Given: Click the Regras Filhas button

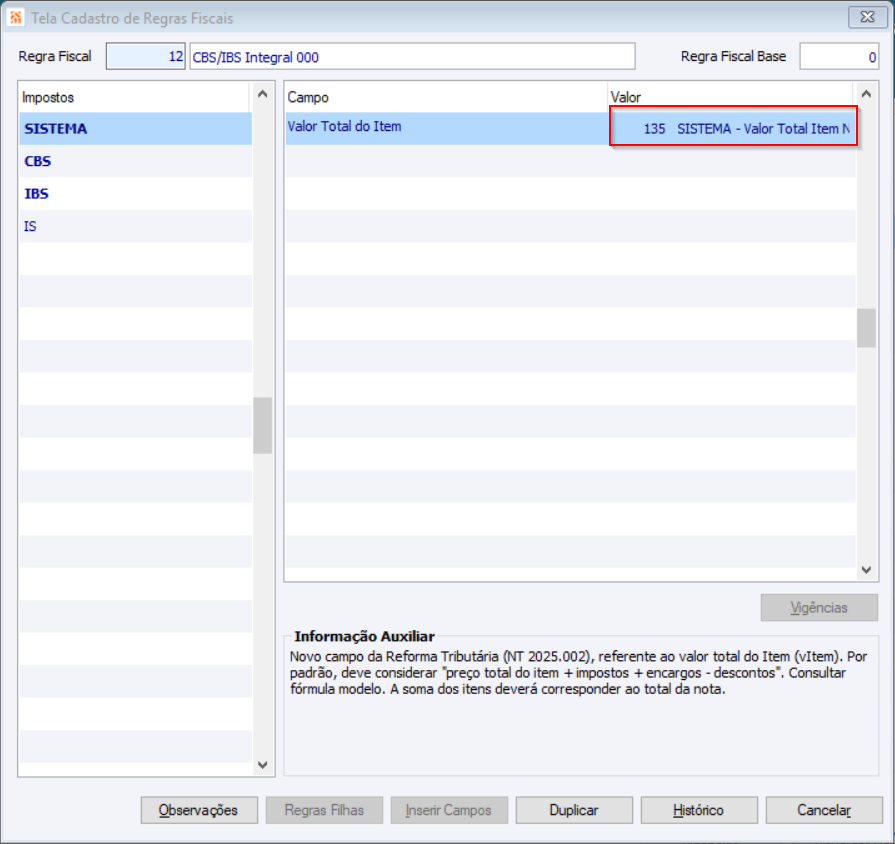Looking at the screenshot, I should coord(324,810).
